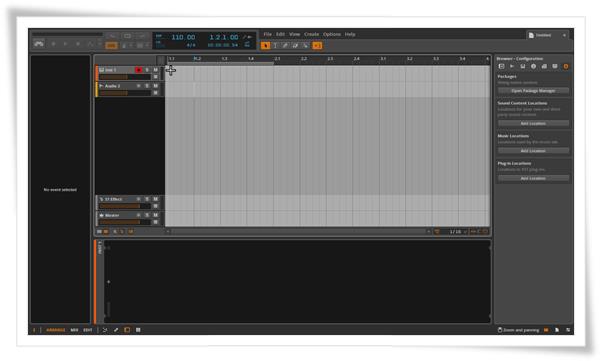Image resolution: width=600 pixels, height=361 pixels.
Task: Toggle the orange browser panel icon in footer
Action: pyautogui.click(x=546, y=330)
